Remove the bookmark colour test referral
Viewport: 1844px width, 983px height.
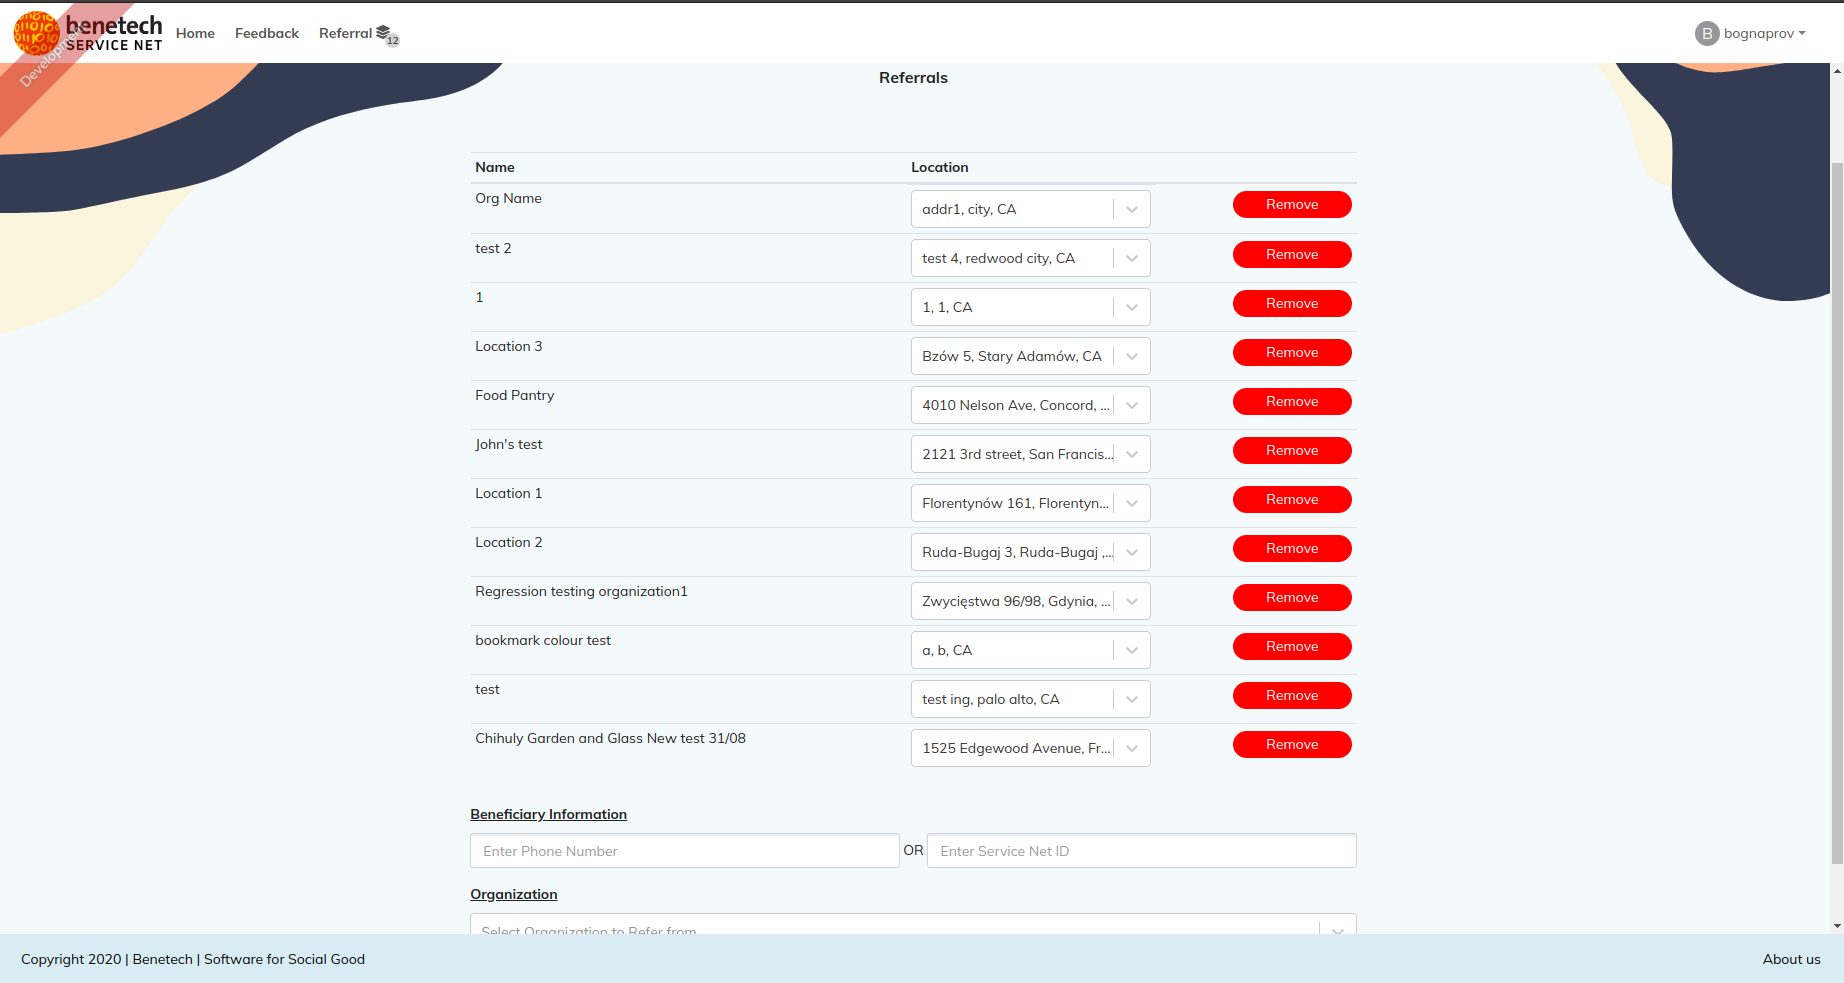(1292, 646)
